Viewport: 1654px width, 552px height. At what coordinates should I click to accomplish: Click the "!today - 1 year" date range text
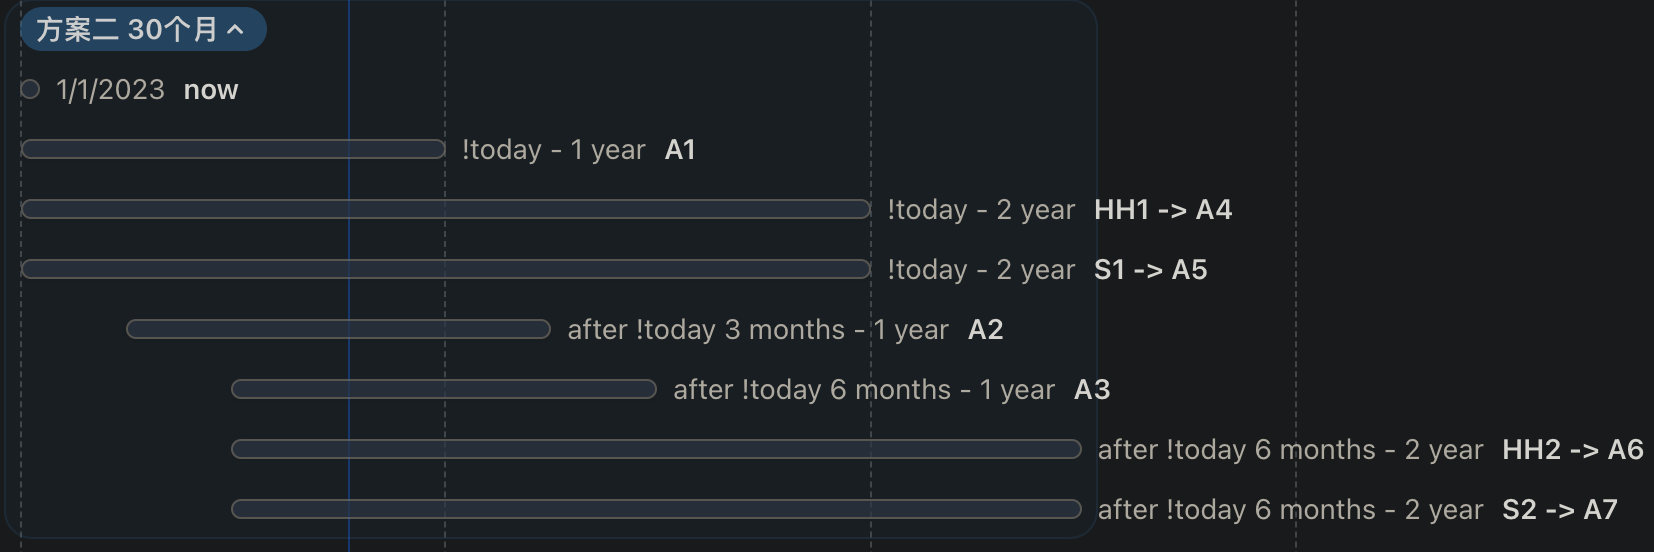click(553, 150)
